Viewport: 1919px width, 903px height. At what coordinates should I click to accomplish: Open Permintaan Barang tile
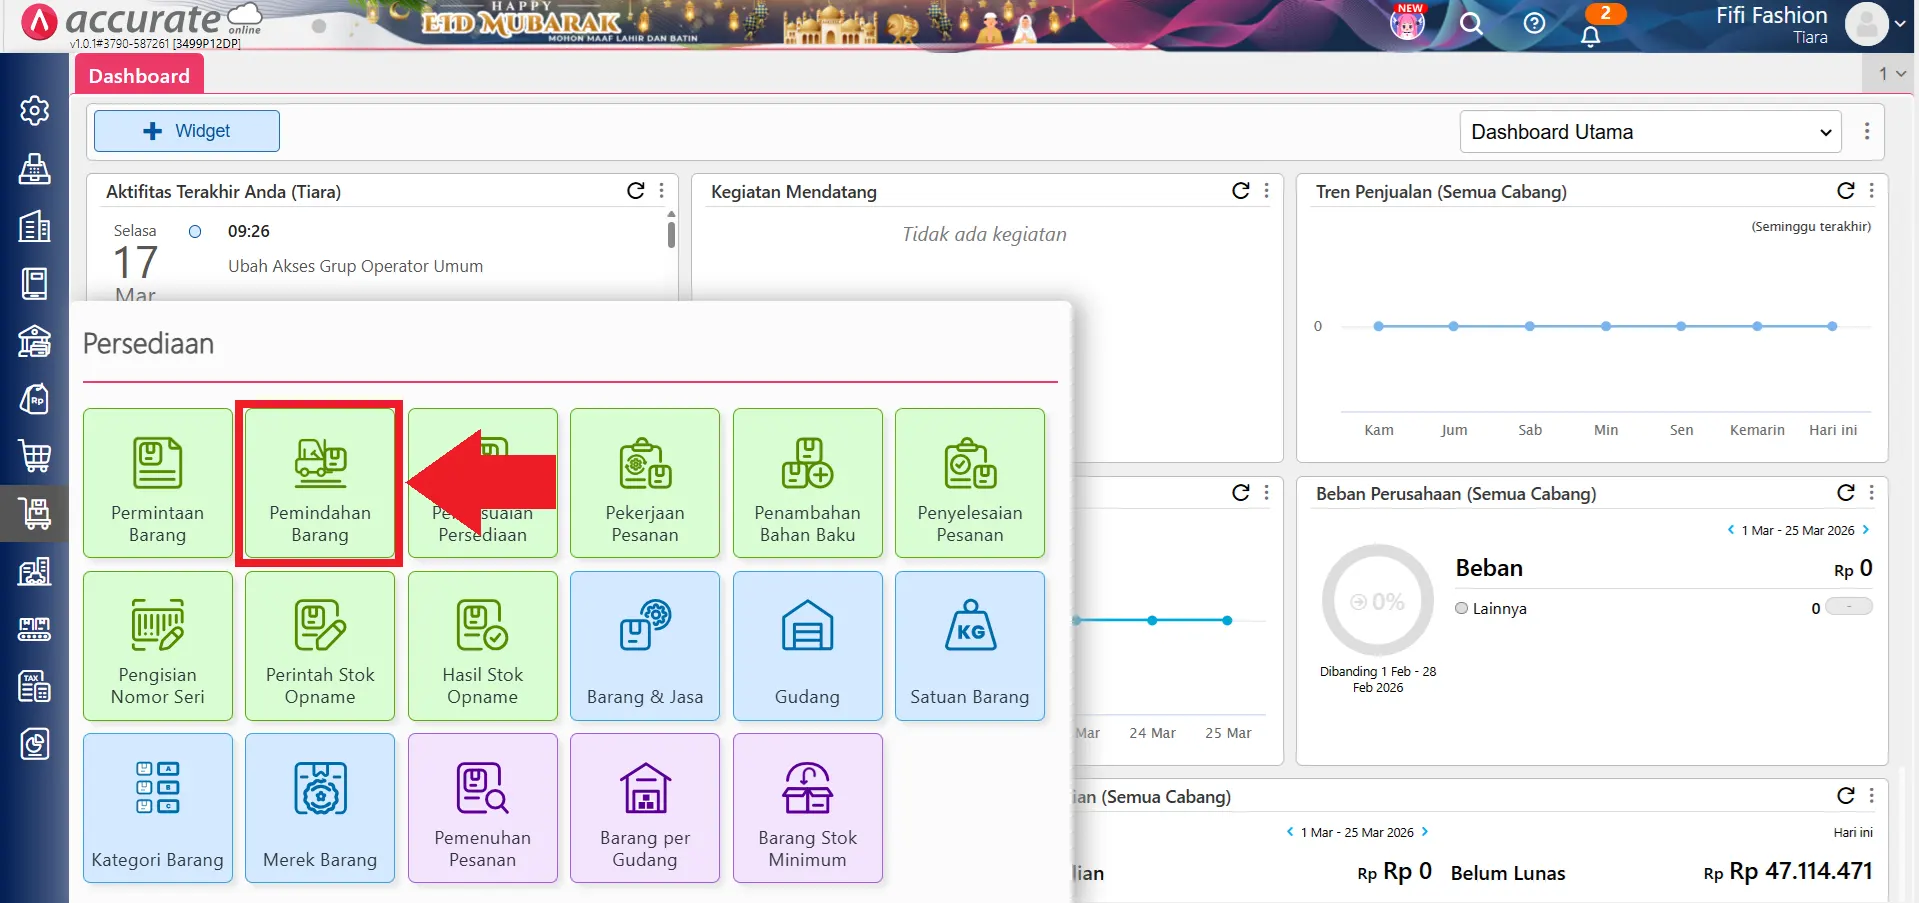click(157, 483)
